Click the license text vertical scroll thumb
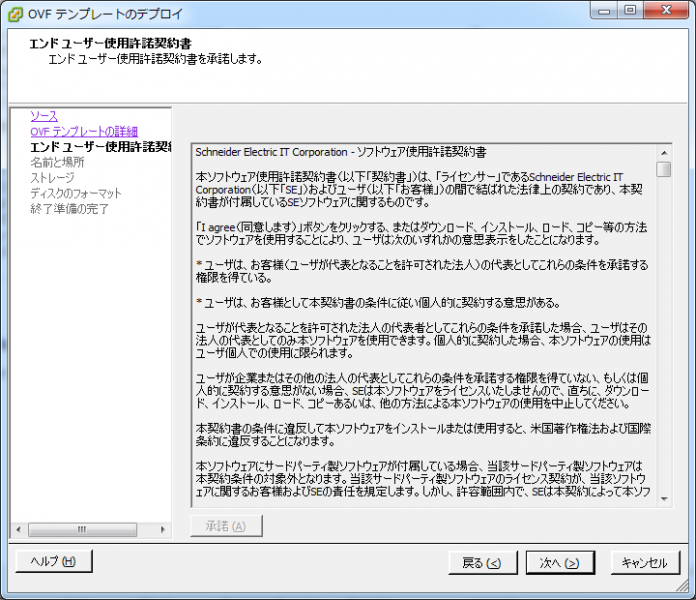 664,169
